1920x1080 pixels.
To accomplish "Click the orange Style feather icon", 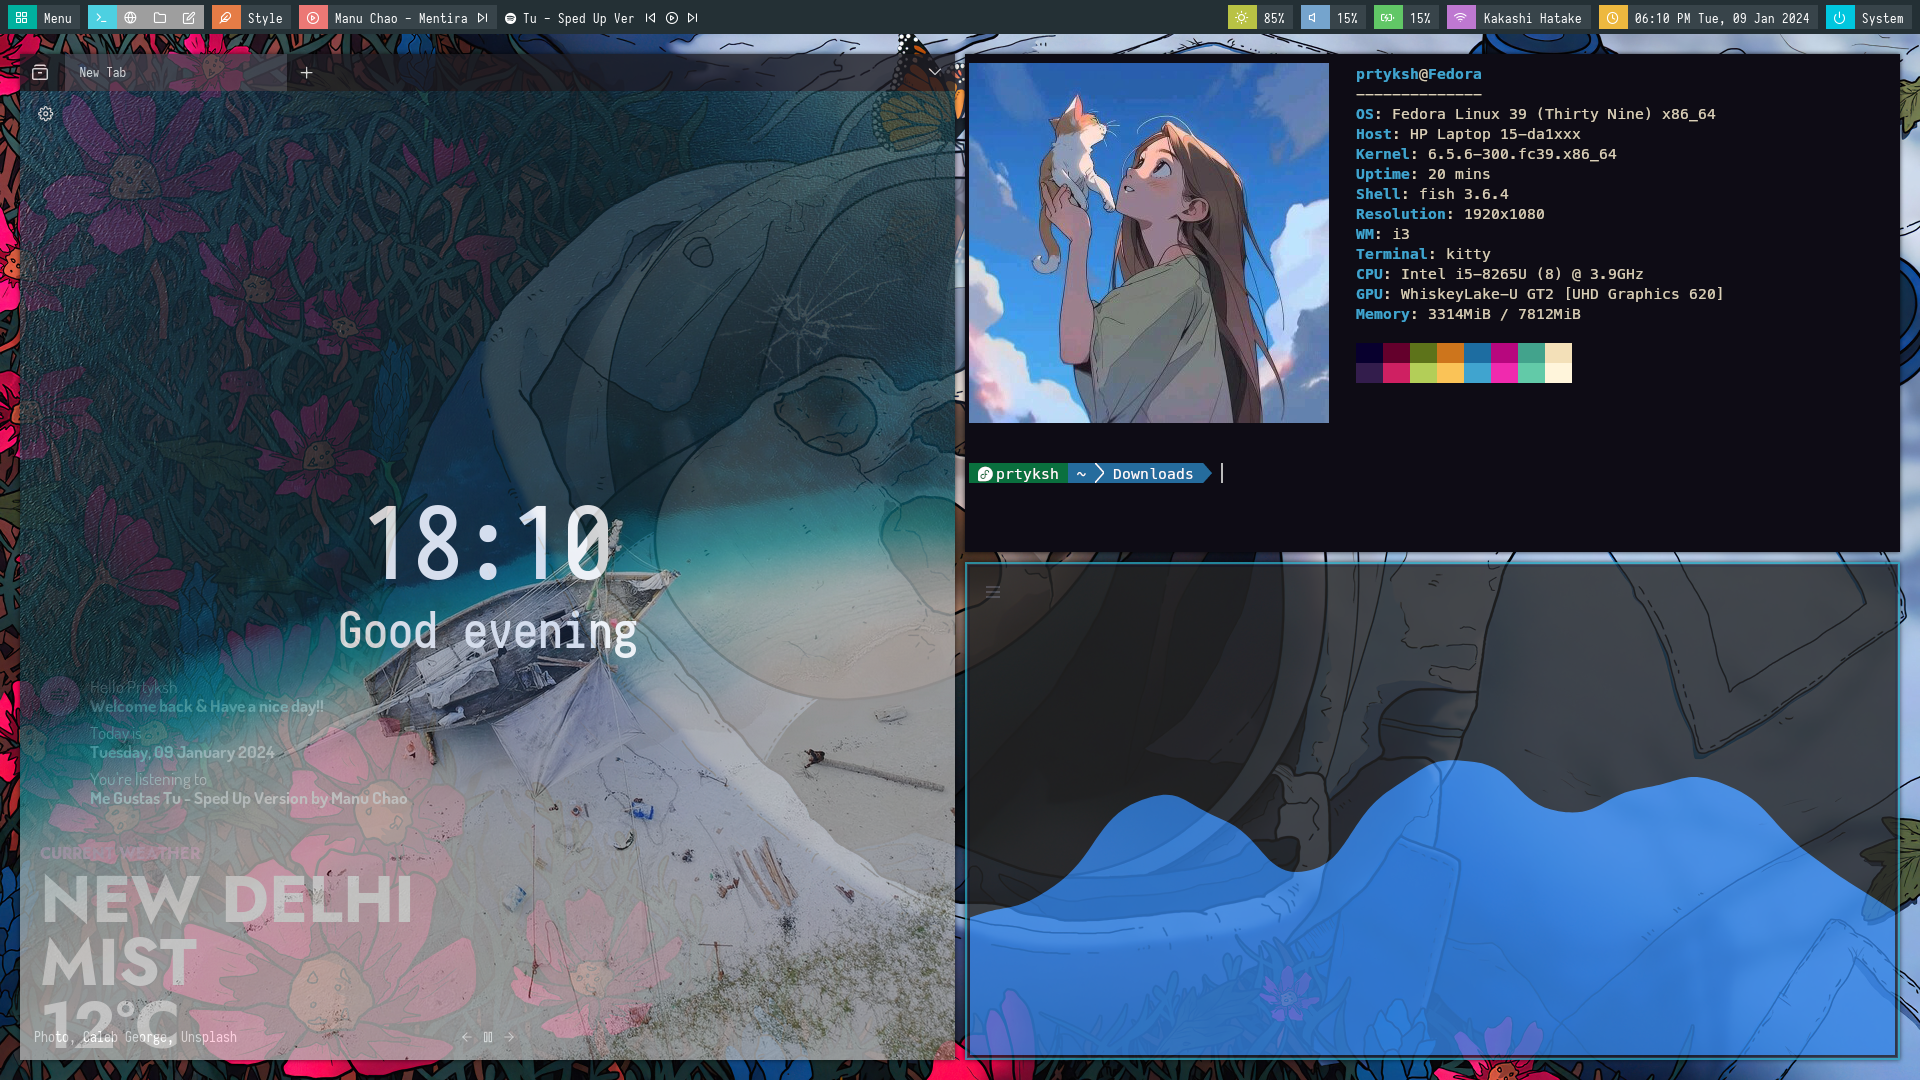I will [x=226, y=18].
